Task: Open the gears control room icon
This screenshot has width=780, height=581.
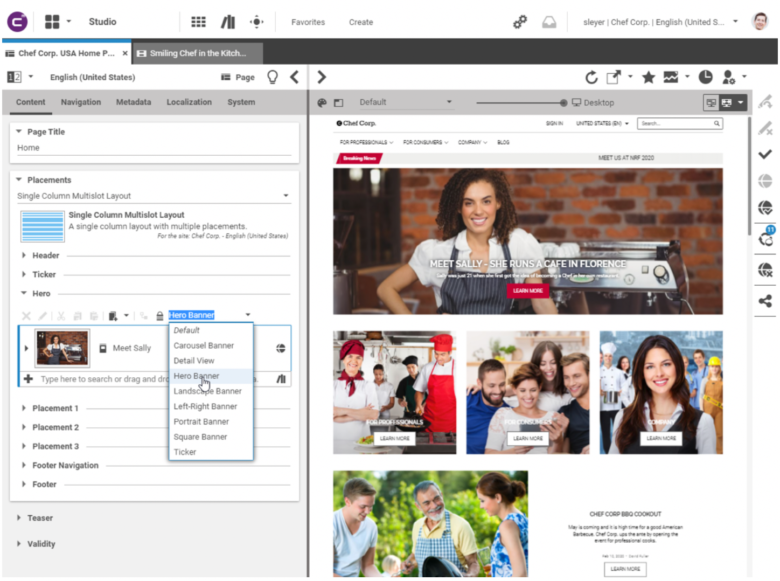Action: point(520,22)
